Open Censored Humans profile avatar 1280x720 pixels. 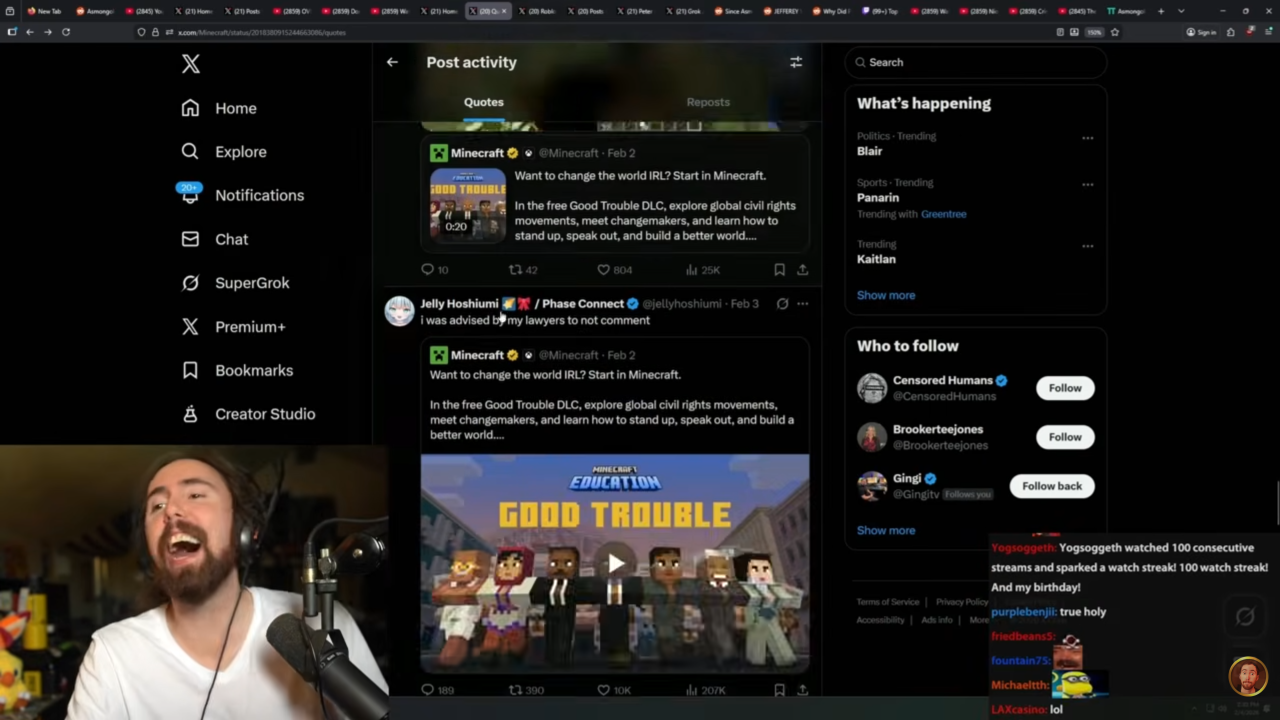click(x=872, y=388)
